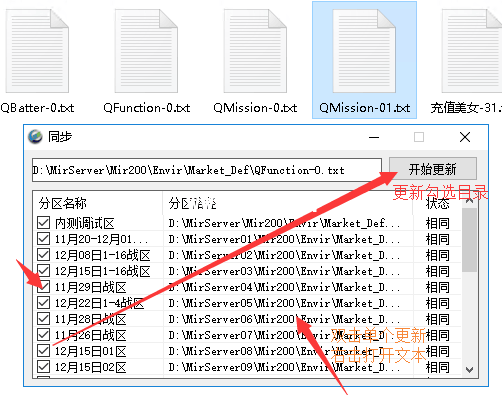Click the QBatter-0.txt file name label
502x408 pixels.
pyautogui.click(x=37, y=108)
